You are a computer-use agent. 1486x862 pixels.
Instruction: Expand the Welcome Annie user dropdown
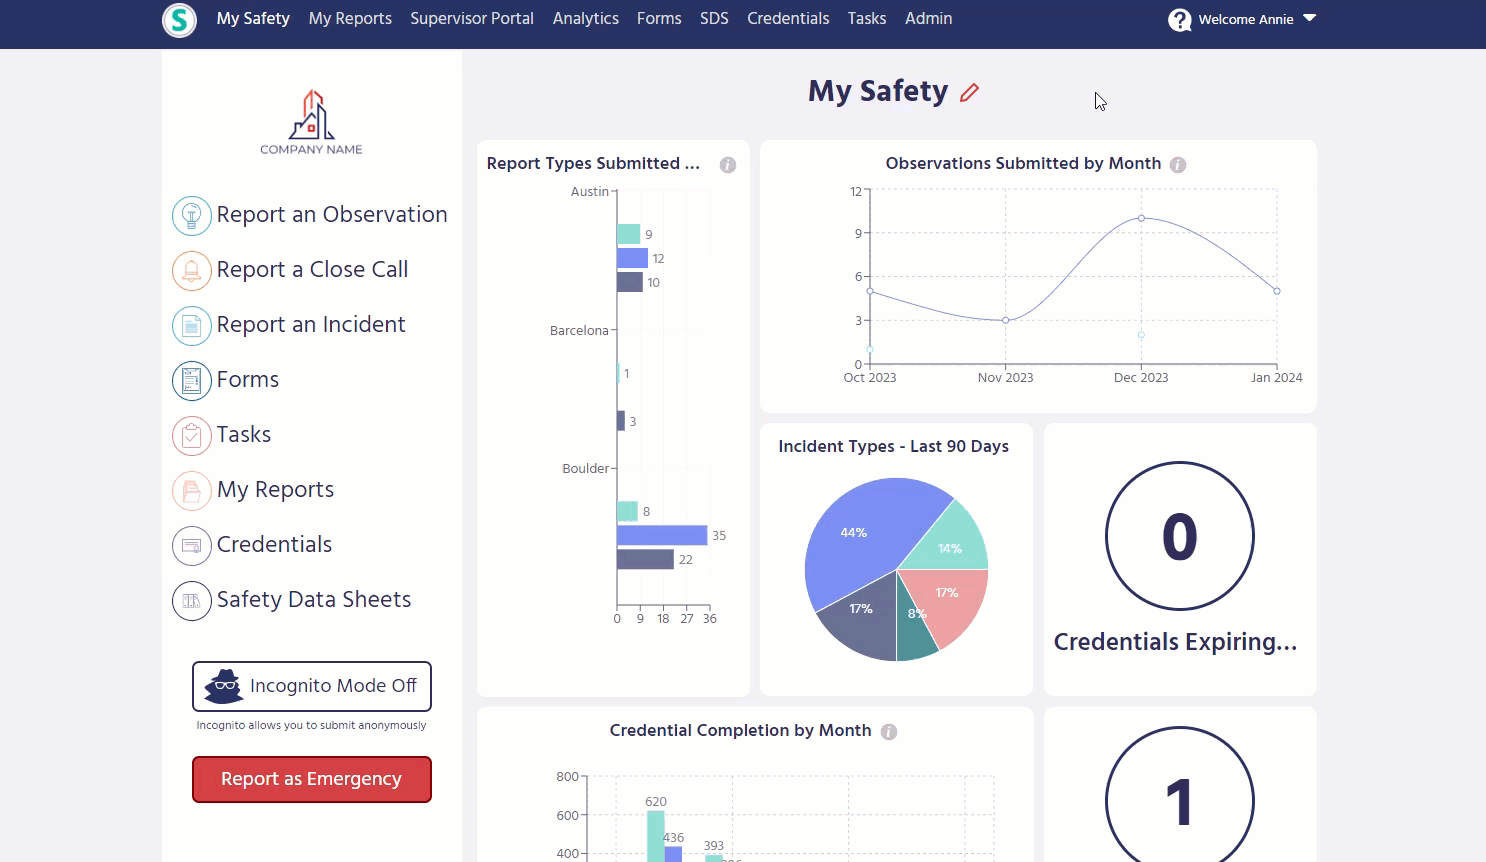coord(1309,18)
